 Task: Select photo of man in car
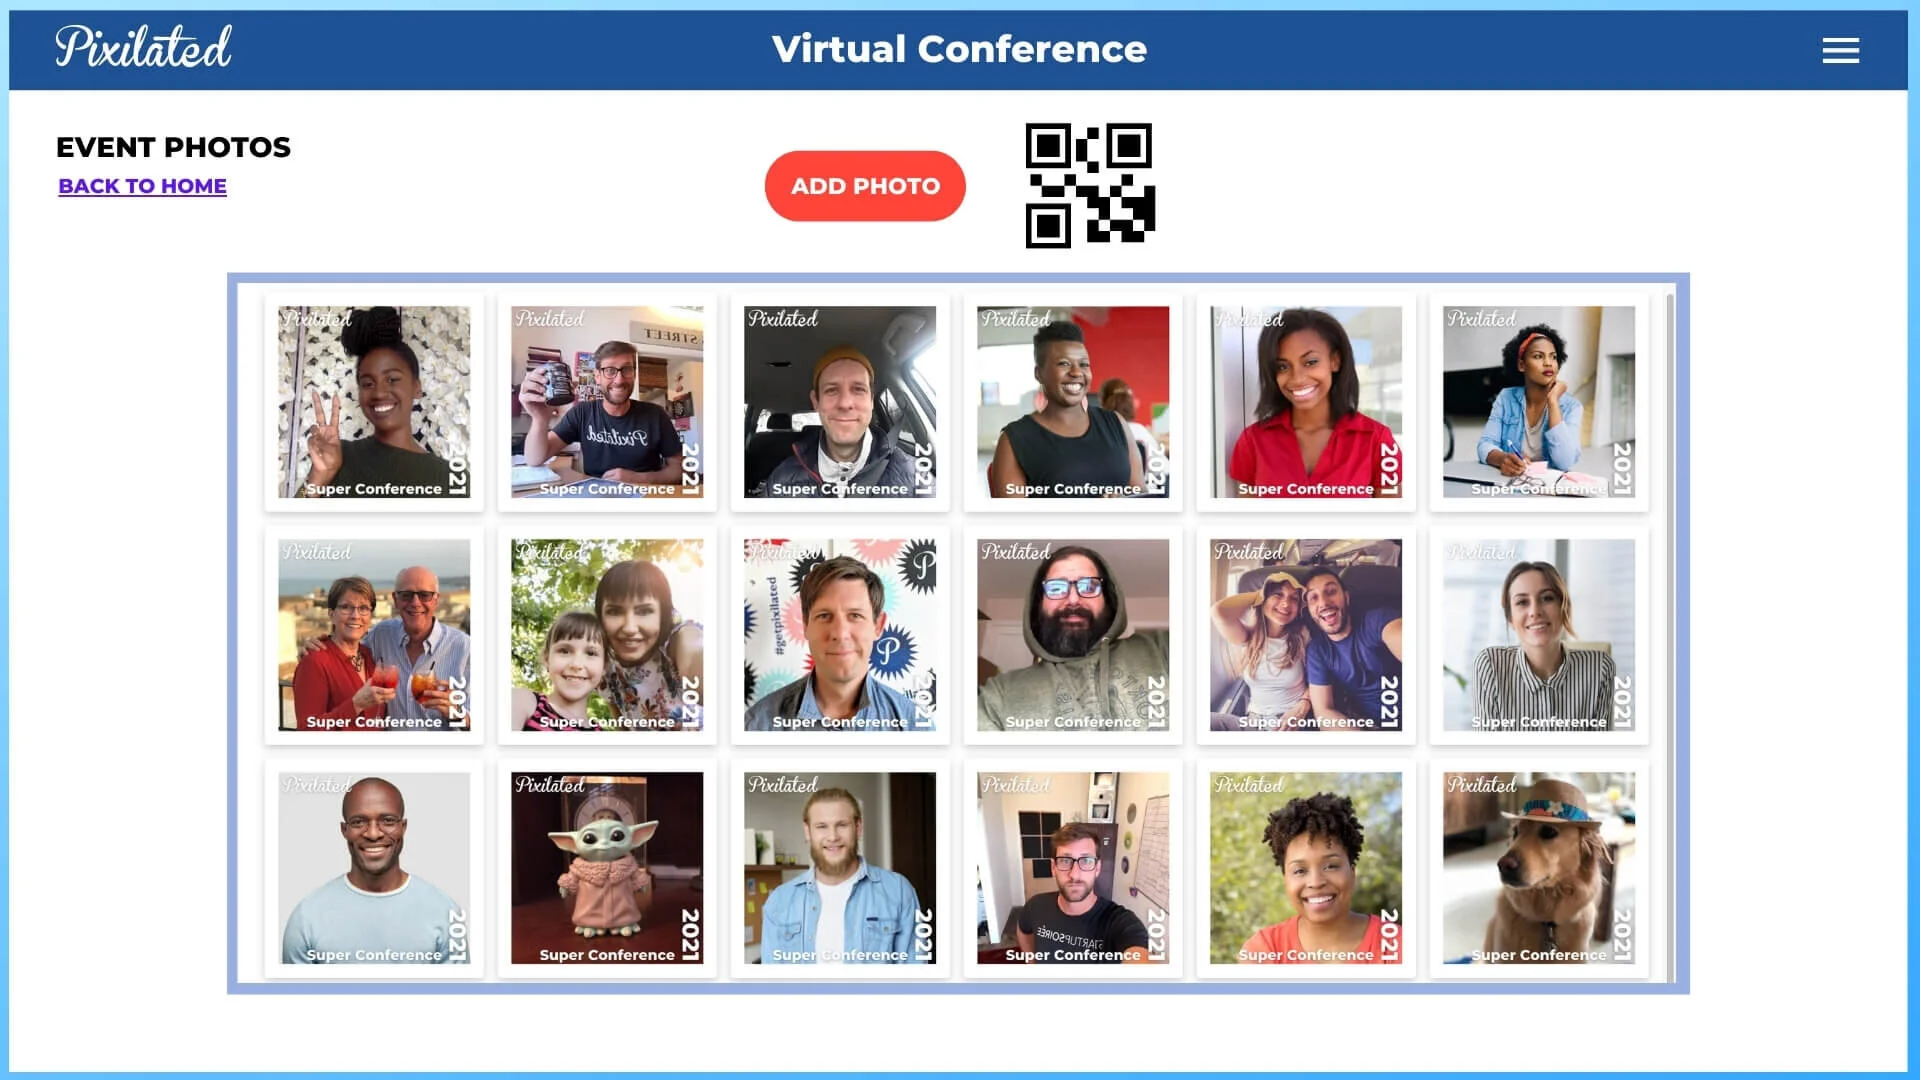coord(840,402)
